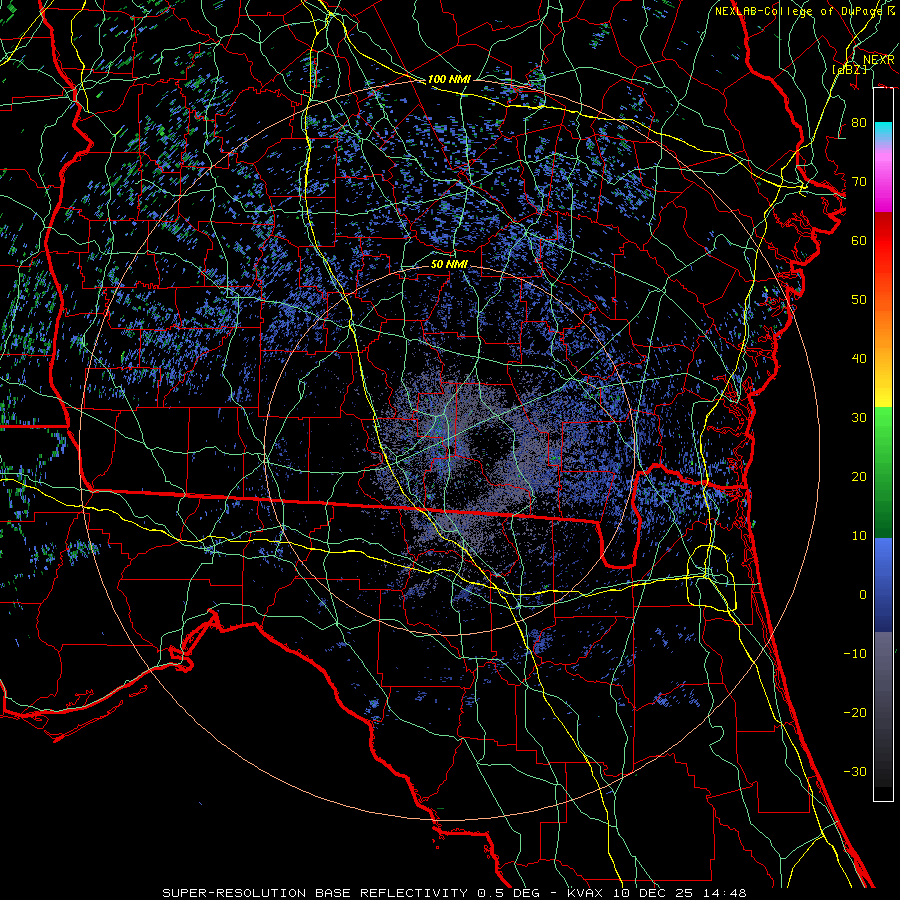
Task: Pick the cyan top band of color scale
Action: (883, 132)
